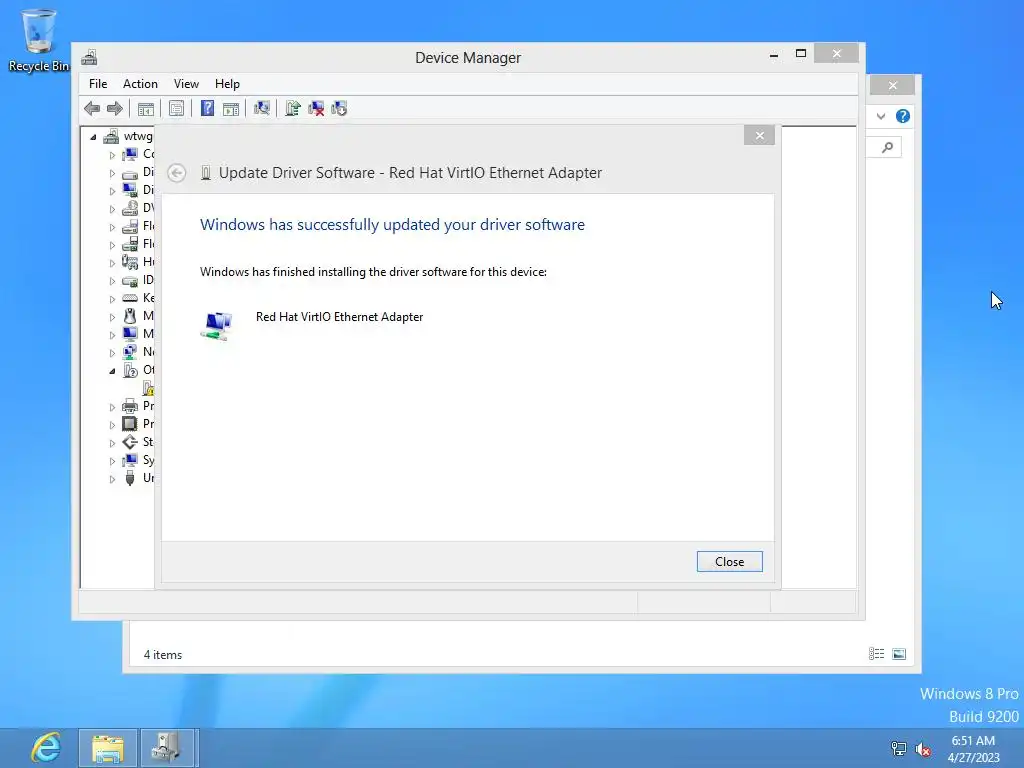The image size is (1024, 768).
Task: Click the Uninstall device icon with red X
Action: click(x=316, y=108)
